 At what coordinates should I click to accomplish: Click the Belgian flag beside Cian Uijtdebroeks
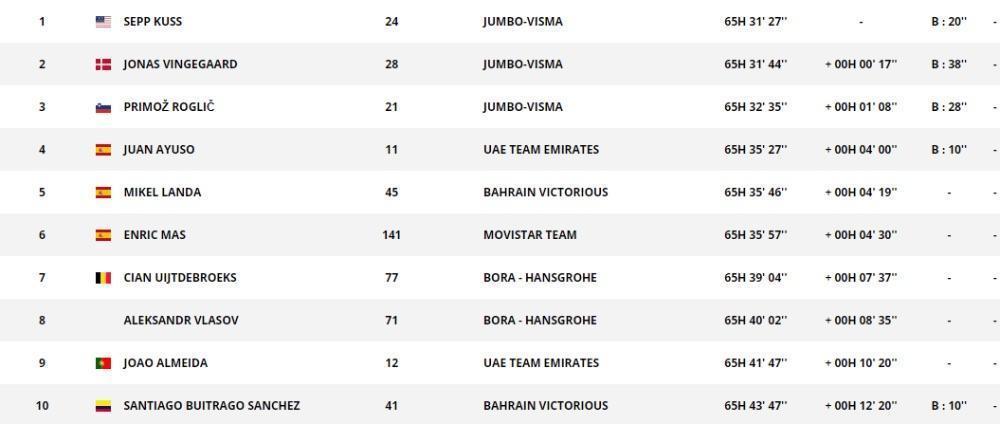(x=103, y=278)
